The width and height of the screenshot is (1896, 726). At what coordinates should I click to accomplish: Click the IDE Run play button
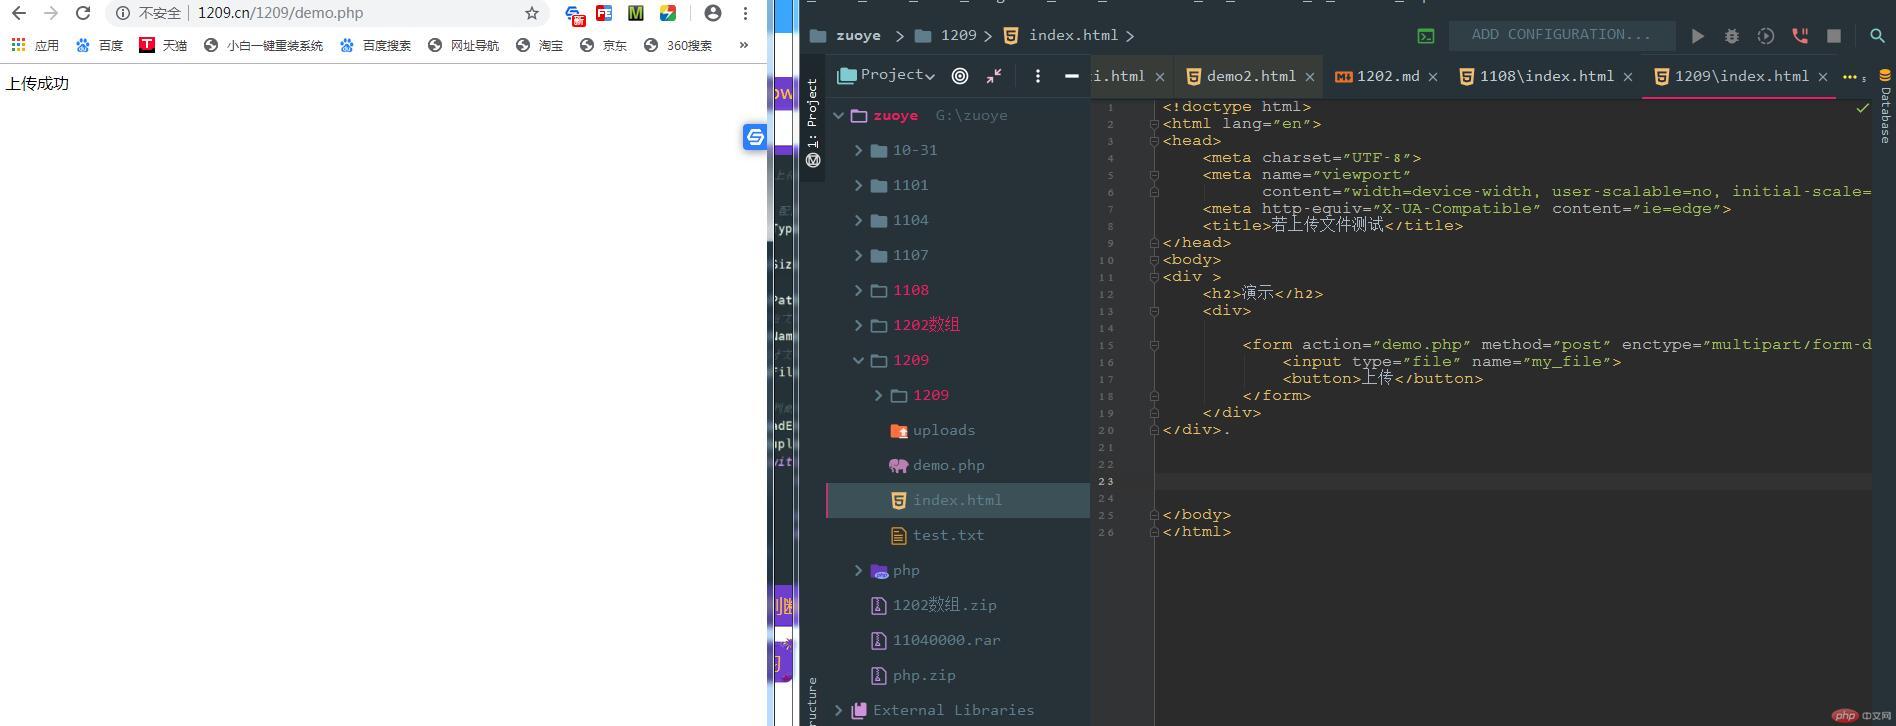pyautogui.click(x=1697, y=35)
